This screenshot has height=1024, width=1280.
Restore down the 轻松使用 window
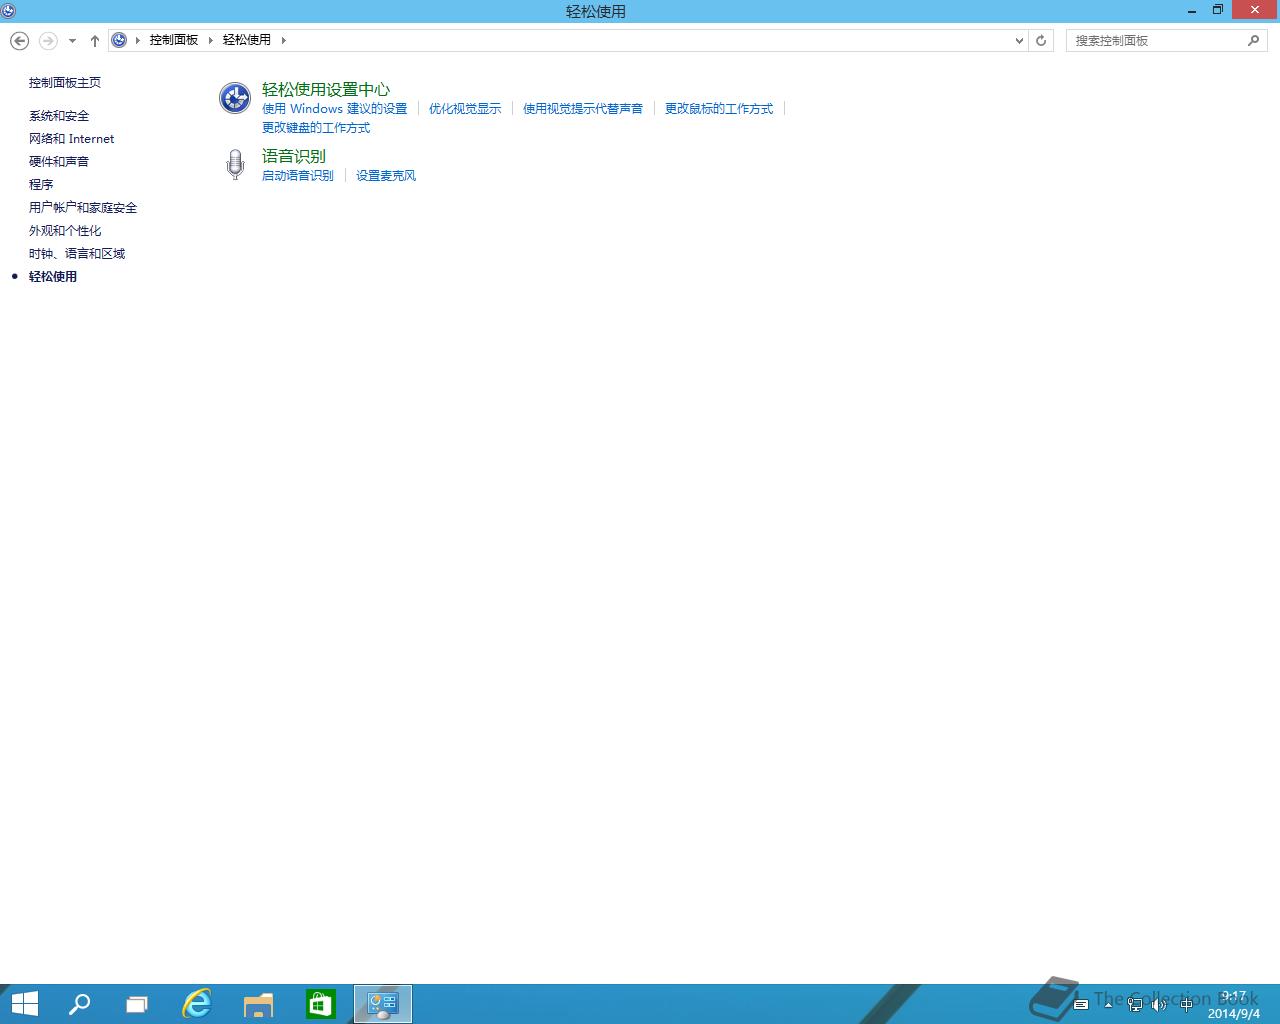point(1218,11)
